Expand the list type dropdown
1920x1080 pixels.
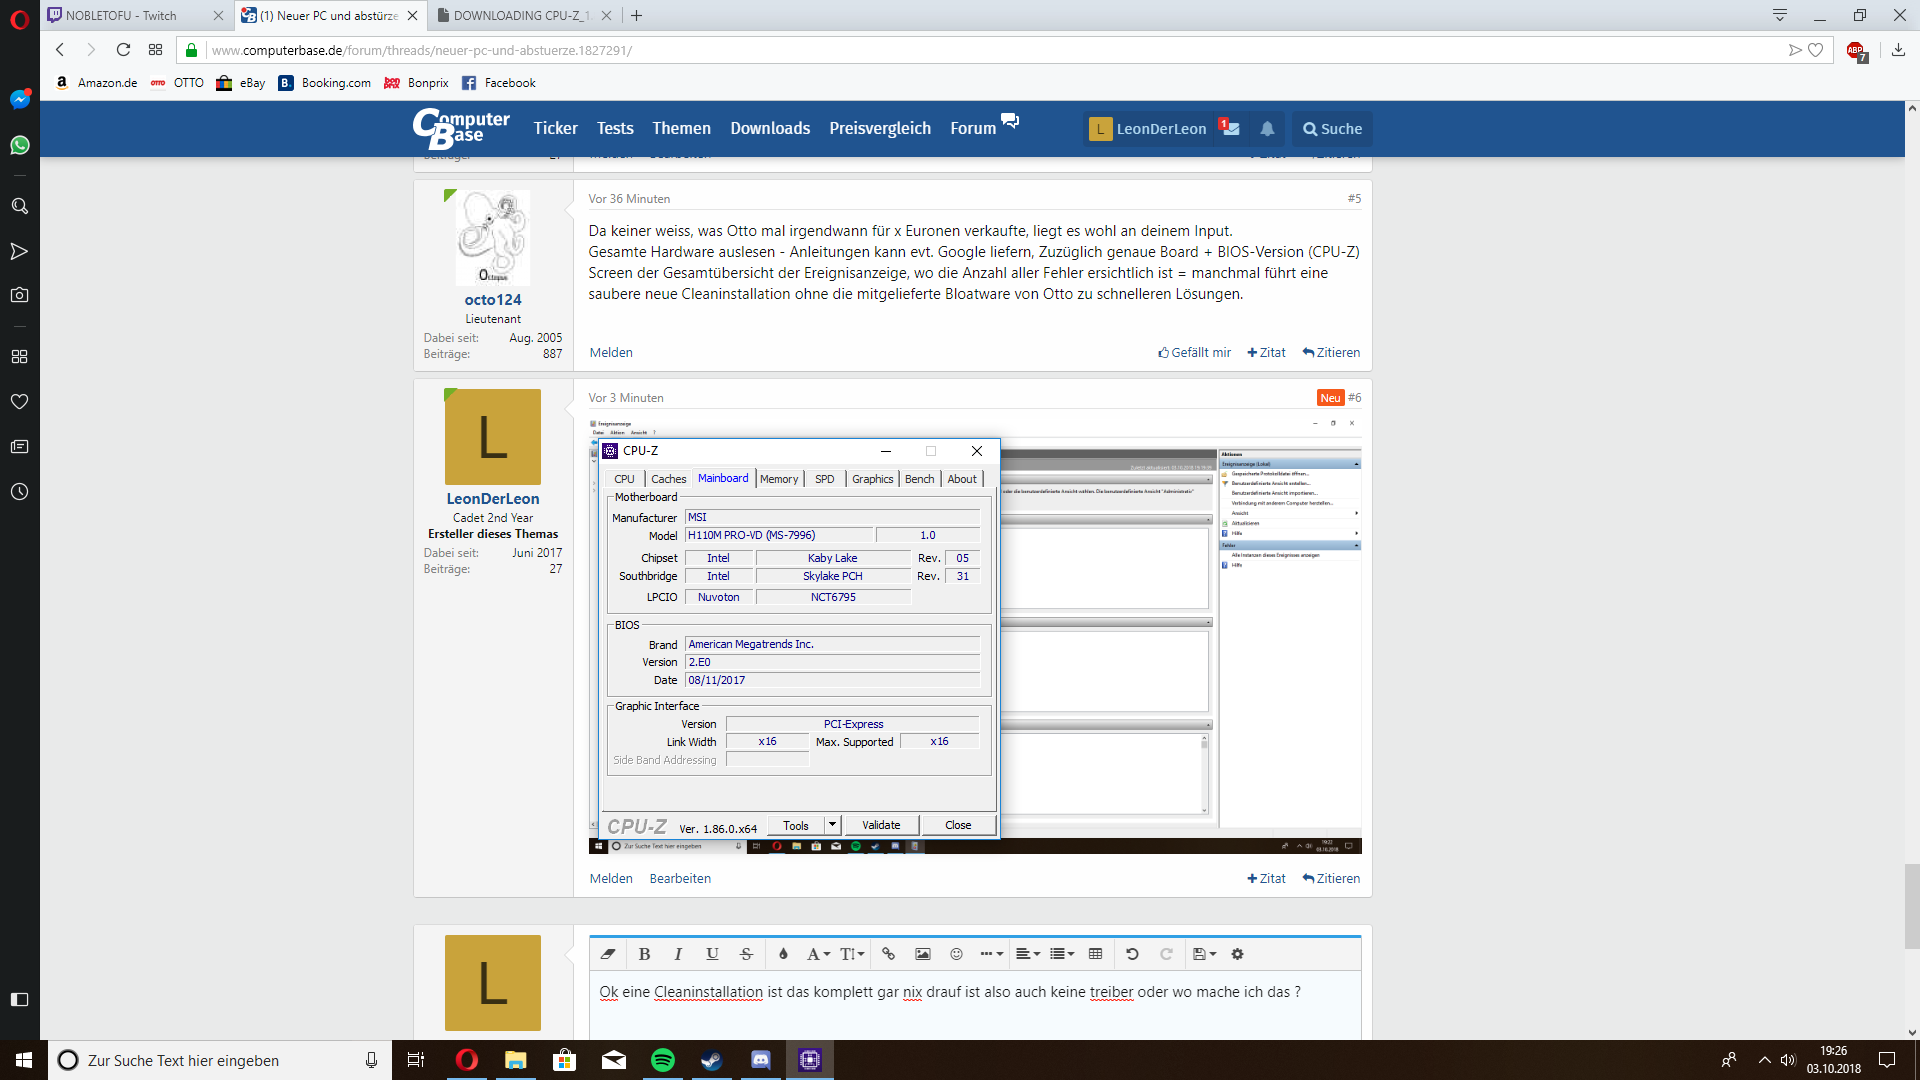point(1062,954)
